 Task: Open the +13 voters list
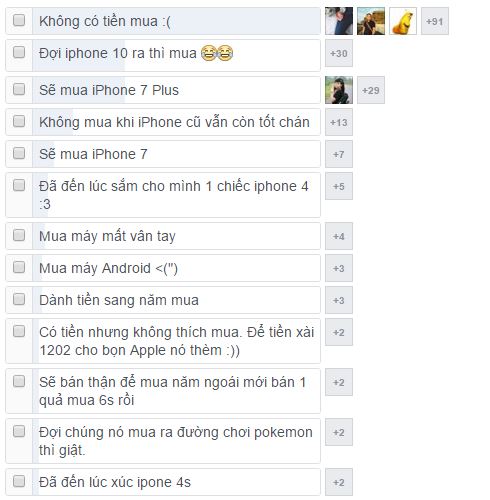[339, 122]
